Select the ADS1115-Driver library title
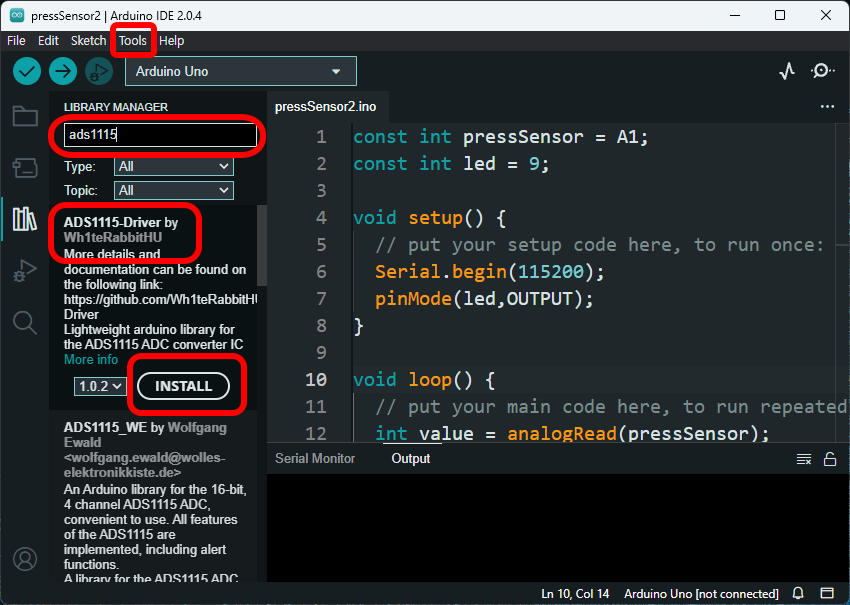This screenshot has width=850, height=605. (112, 222)
